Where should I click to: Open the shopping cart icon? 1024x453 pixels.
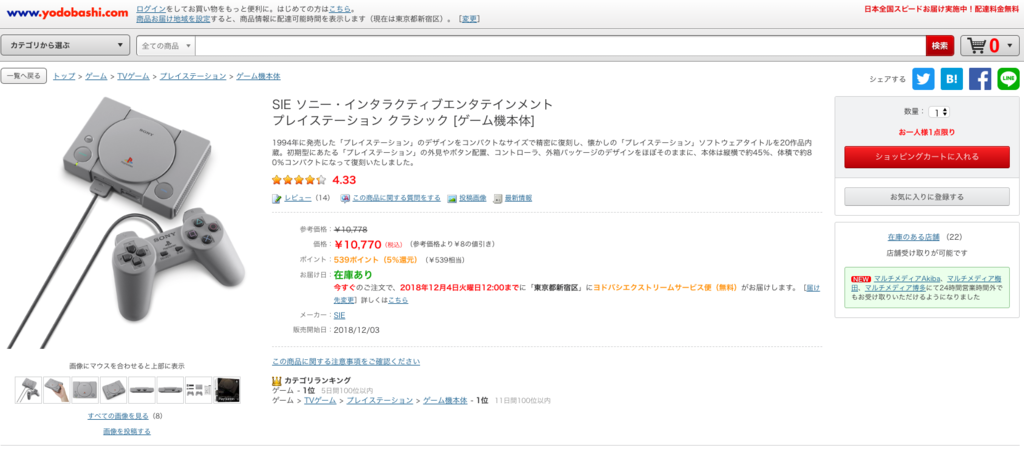[978, 46]
